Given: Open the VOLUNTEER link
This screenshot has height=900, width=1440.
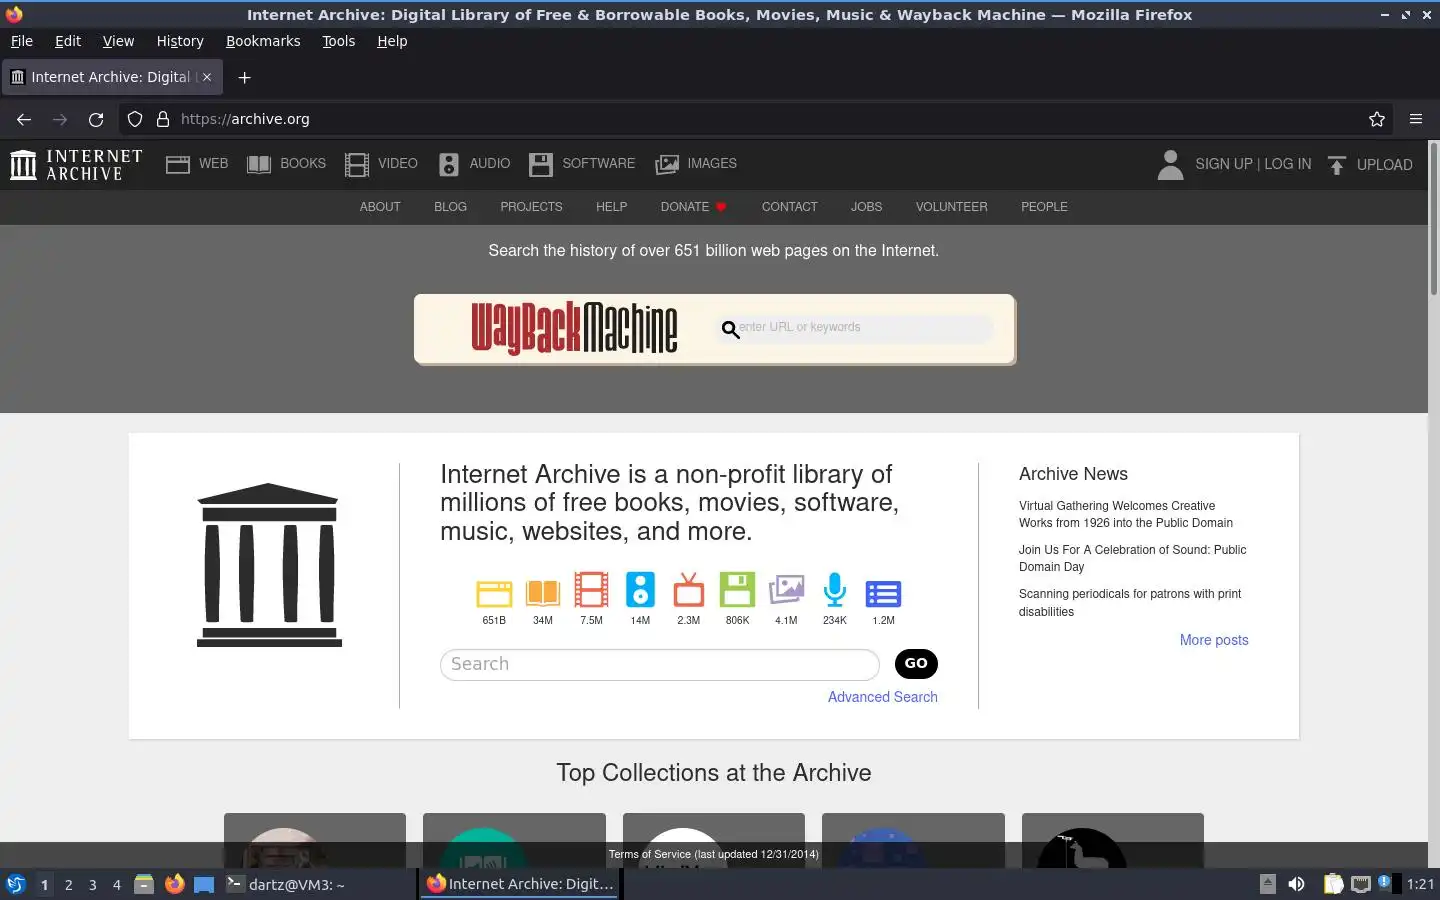Looking at the screenshot, I should 952,207.
